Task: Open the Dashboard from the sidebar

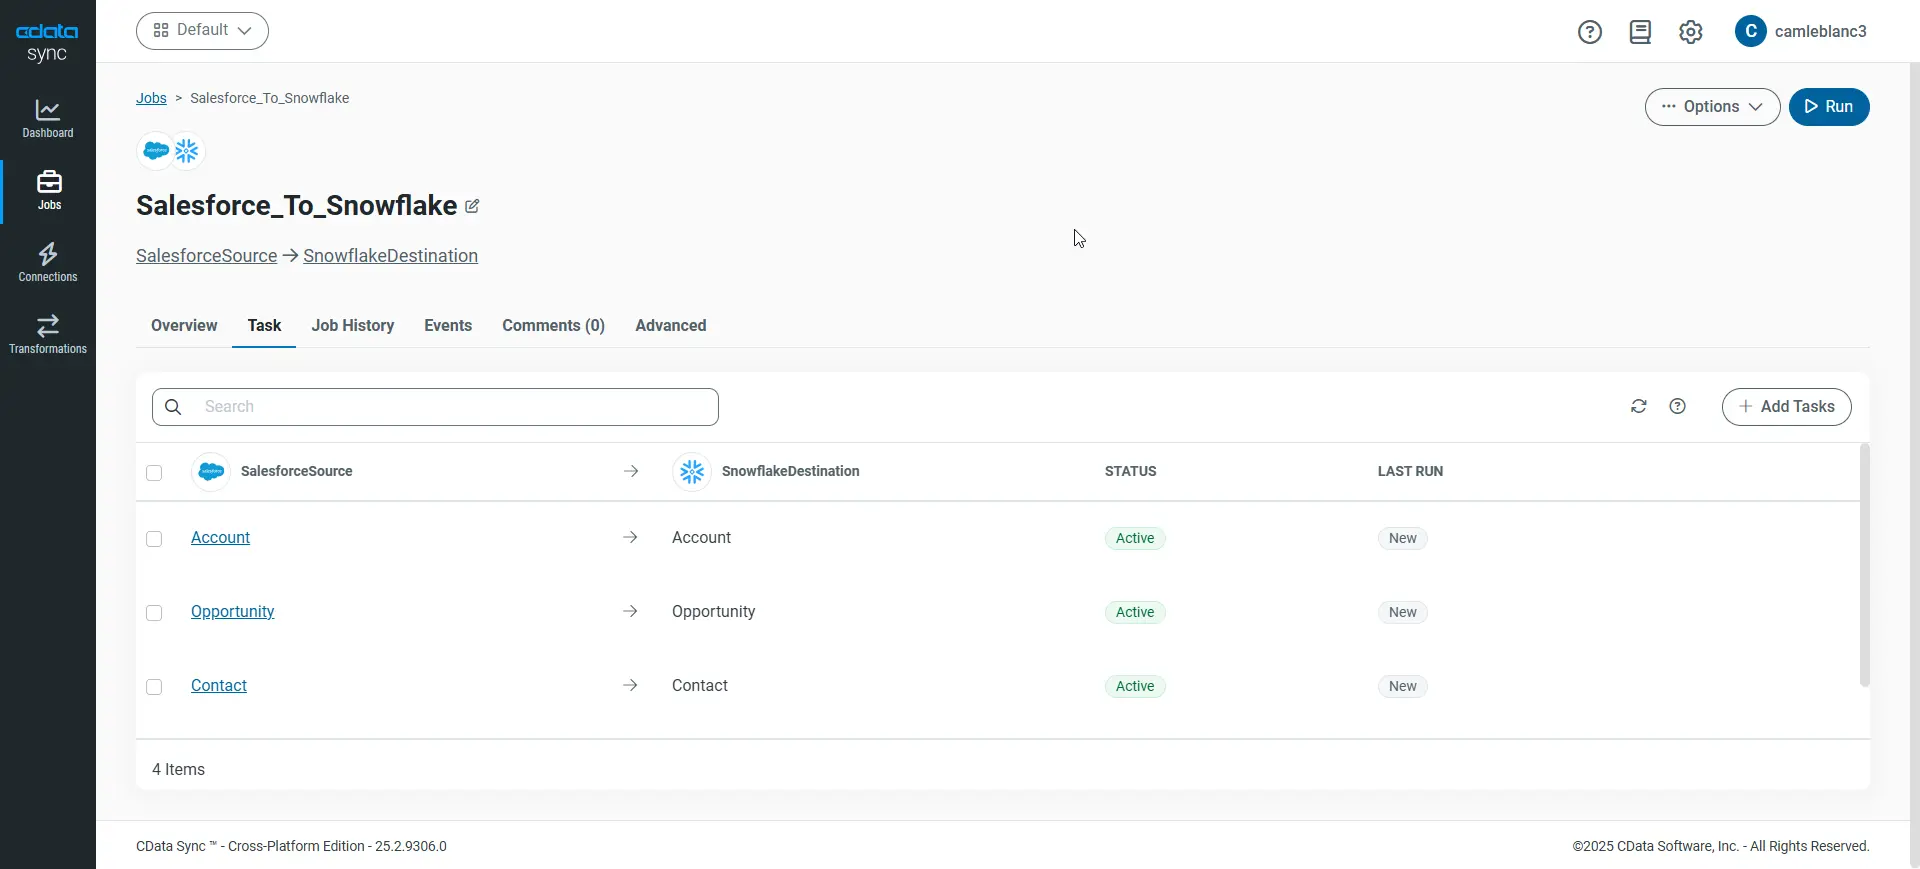Action: pos(48,118)
